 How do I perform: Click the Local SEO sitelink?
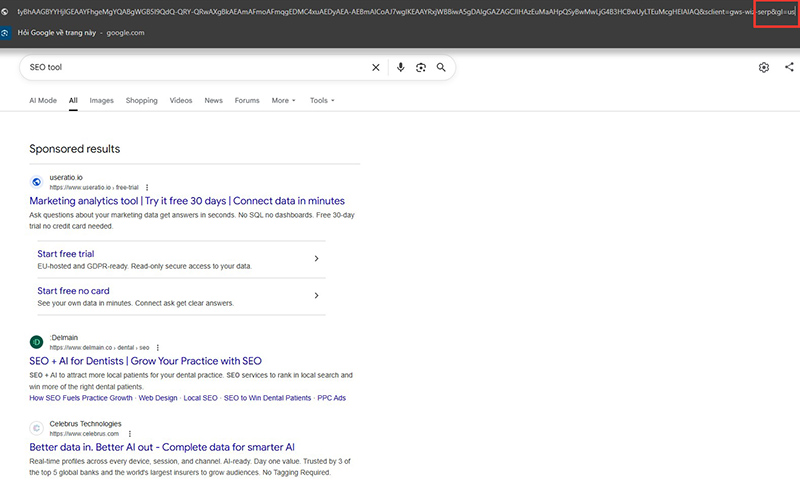pos(201,398)
